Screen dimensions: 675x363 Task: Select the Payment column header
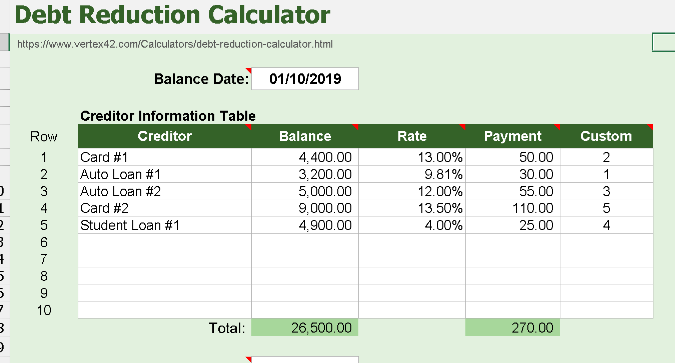513,136
